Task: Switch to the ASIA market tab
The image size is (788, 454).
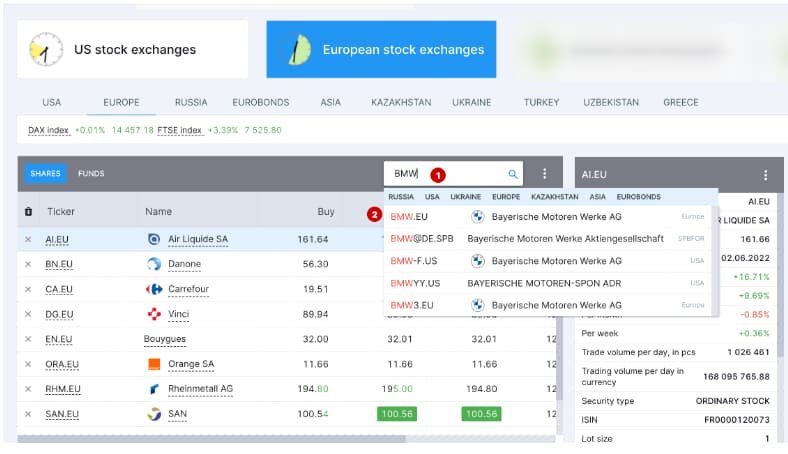Action: point(331,103)
